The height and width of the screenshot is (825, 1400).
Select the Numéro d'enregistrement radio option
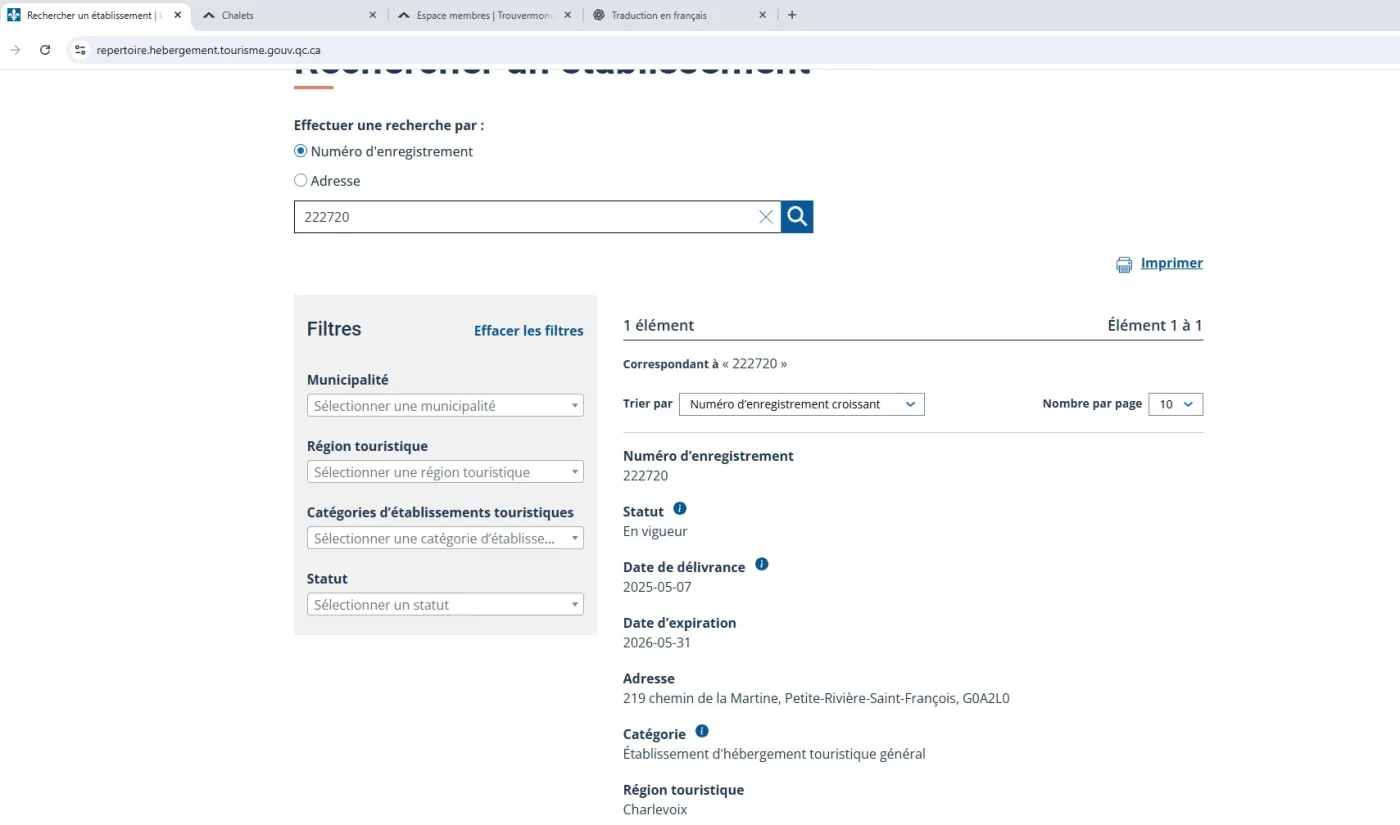point(300,151)
